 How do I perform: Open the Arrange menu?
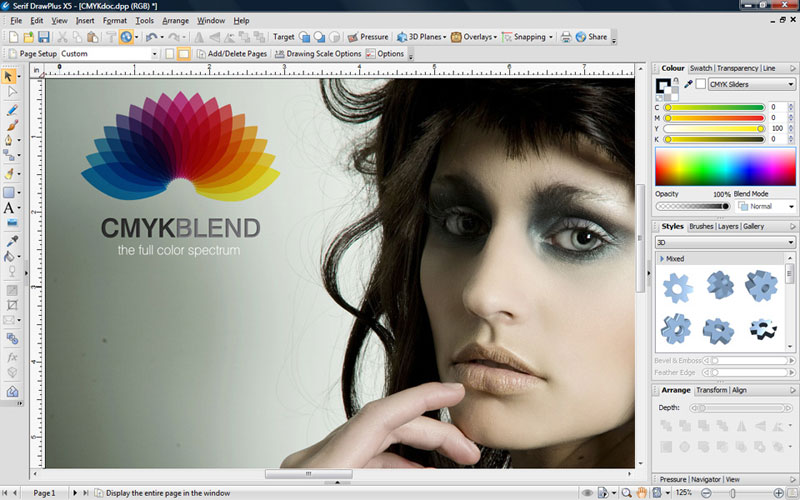[175, 20]
